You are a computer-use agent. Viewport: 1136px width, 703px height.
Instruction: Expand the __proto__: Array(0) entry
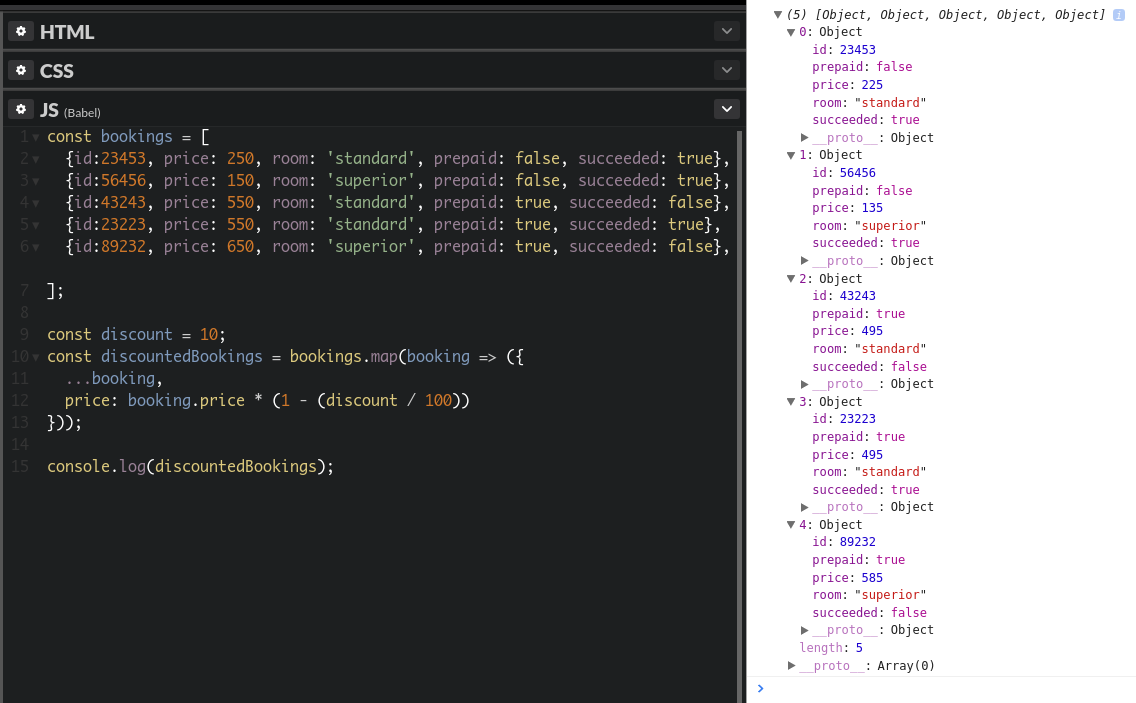point(791,665)
